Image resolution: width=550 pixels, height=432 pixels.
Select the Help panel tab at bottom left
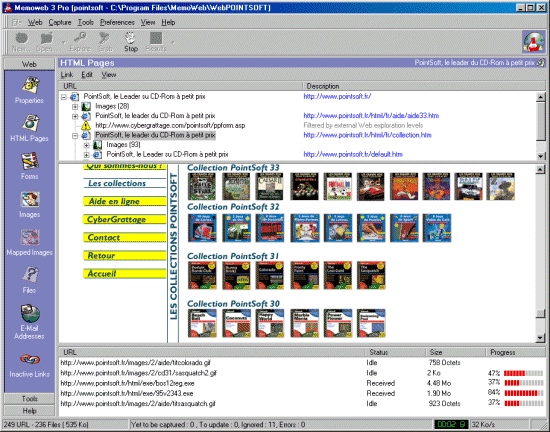click(29, 411)
